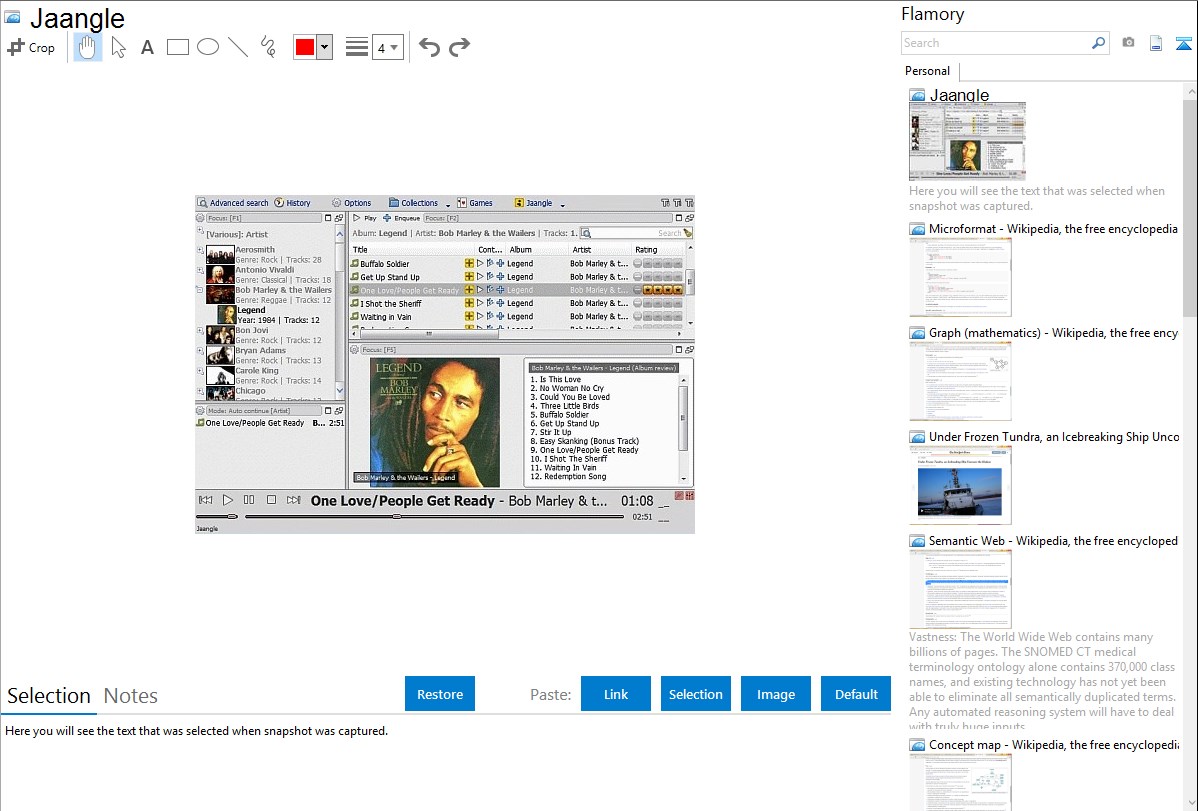Click inside the Flamory search field
1198x811 pixels.
tap(995, 43)
